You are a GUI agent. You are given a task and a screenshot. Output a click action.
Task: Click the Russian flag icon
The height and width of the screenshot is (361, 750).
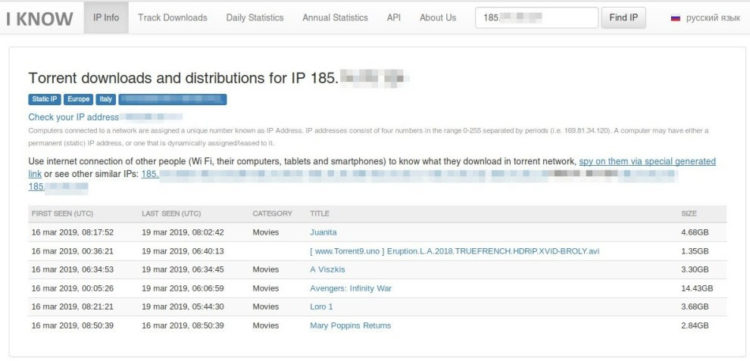tap(675, 18)
